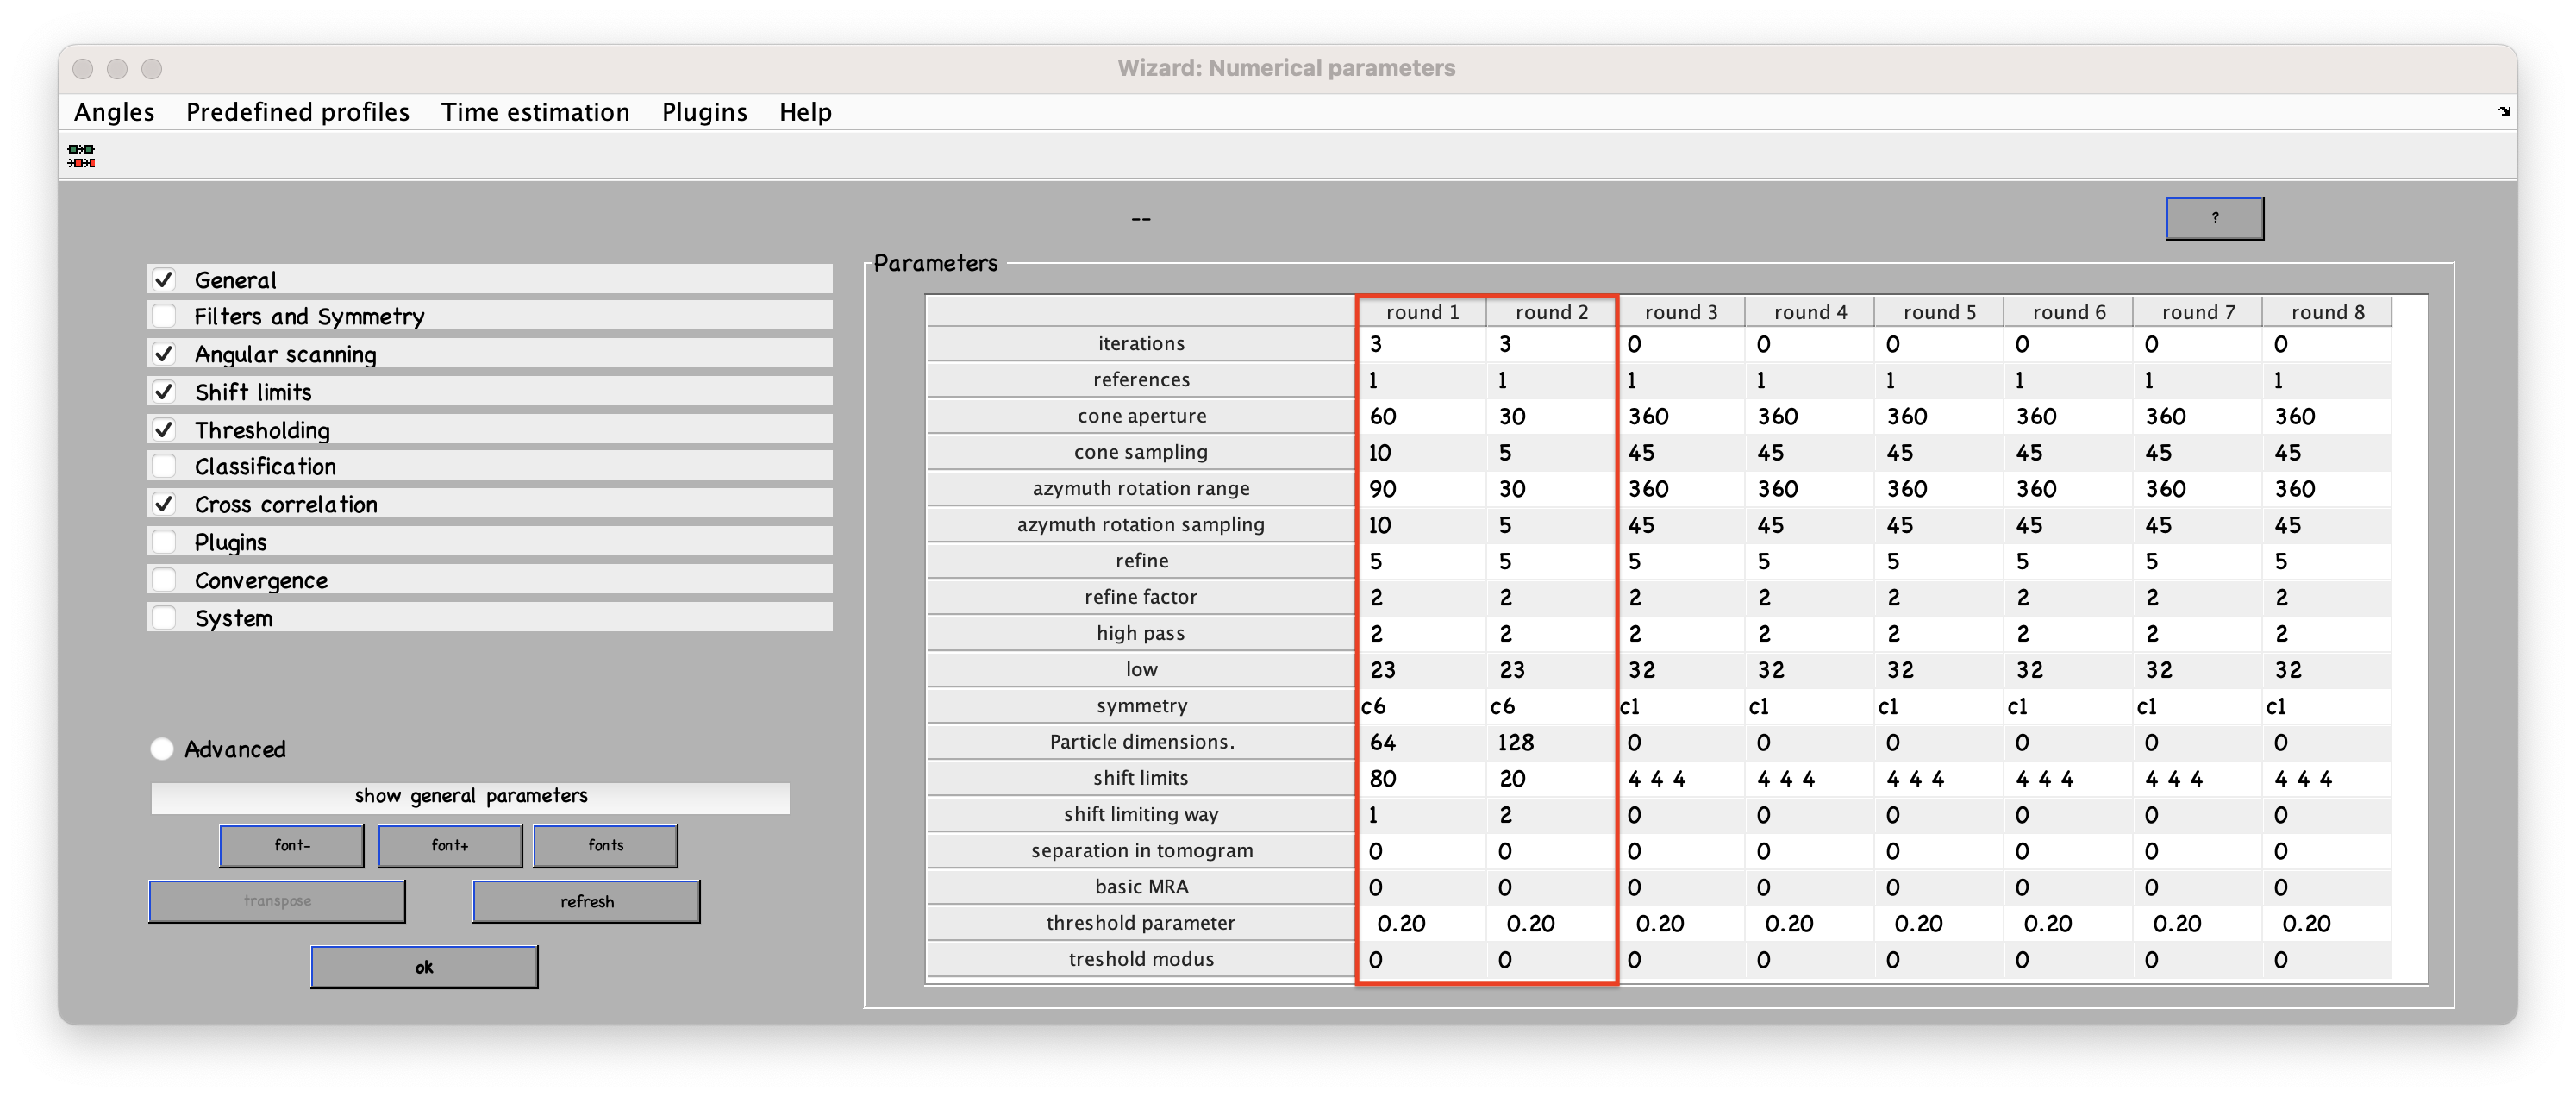Edit round 1 symmetry cell c6
Screen dimensions: 2576x1097
coord(1422,706)
